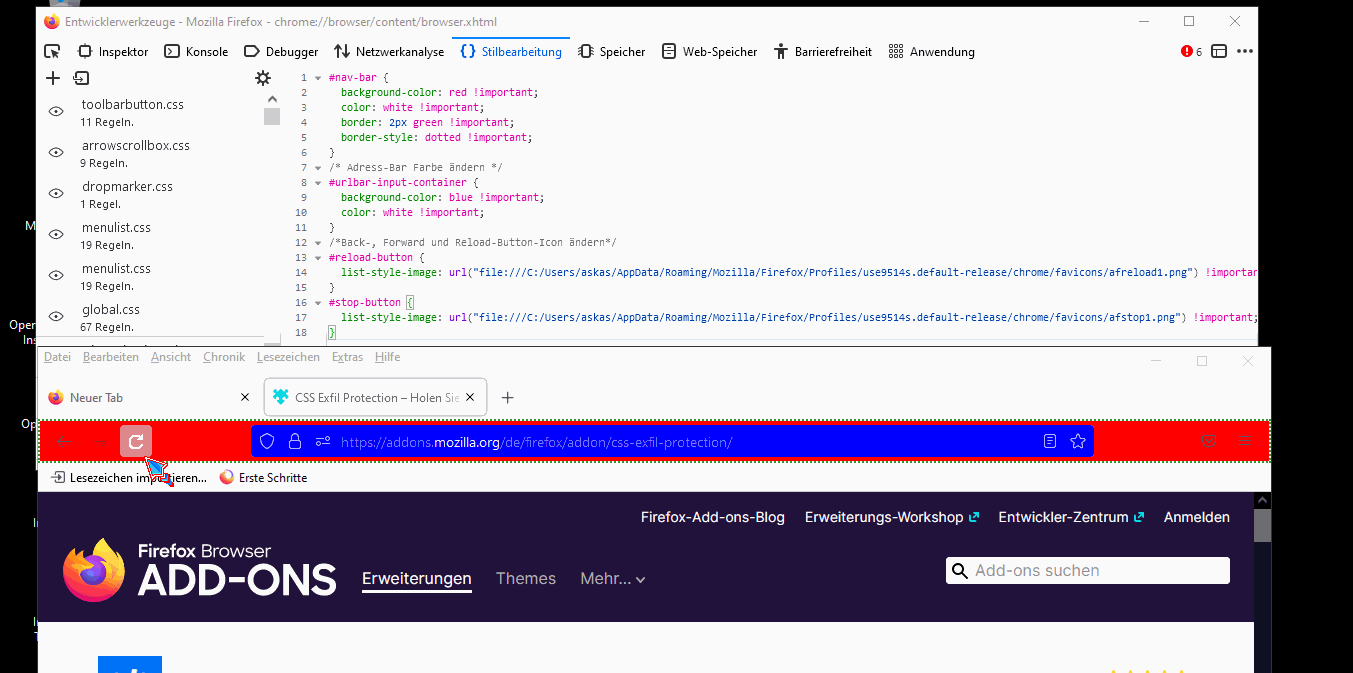This screenshot has height=673, width=1353.
Task: Click the element picker icon in devtools
Action: click(53, 52)
